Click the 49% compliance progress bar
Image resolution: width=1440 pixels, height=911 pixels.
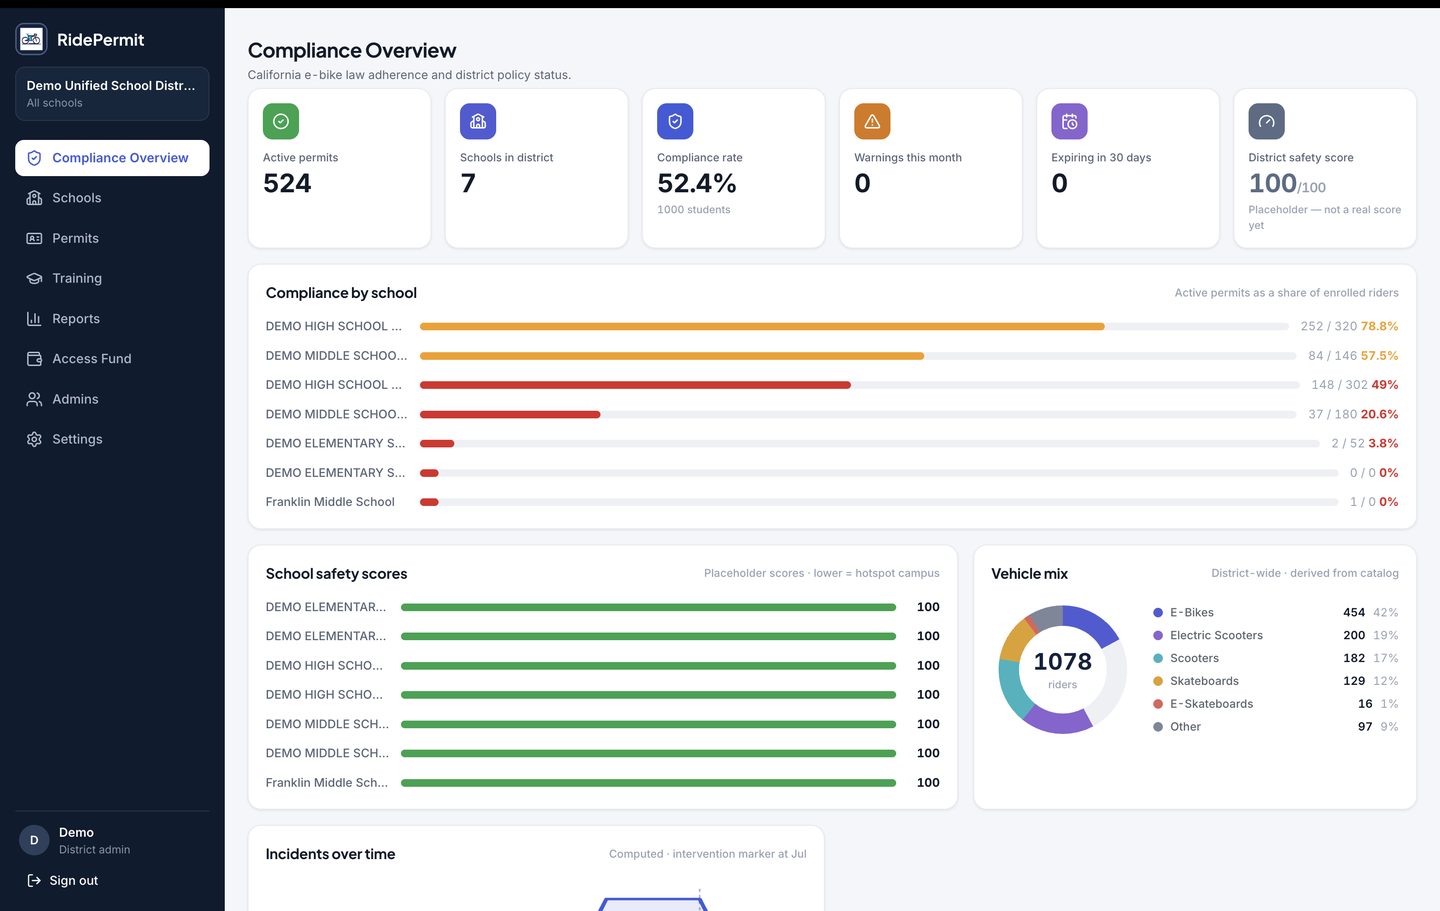click(x=860, y=385)
